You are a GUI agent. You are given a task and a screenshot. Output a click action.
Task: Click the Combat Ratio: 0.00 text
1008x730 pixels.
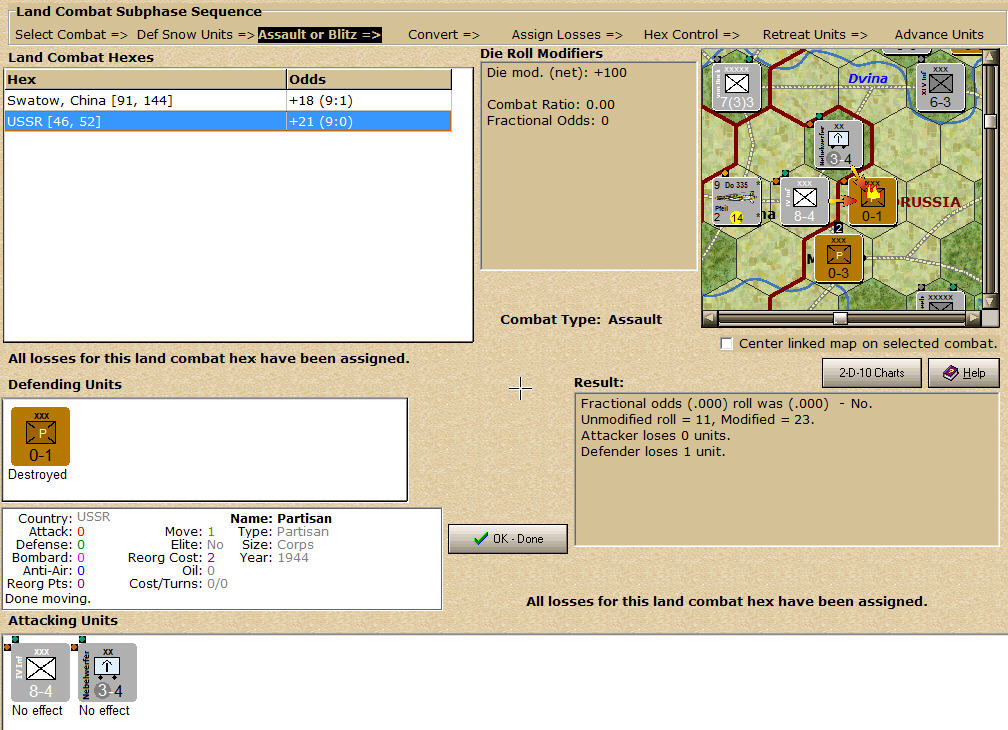pyautogui.click(x=551, y=104)
